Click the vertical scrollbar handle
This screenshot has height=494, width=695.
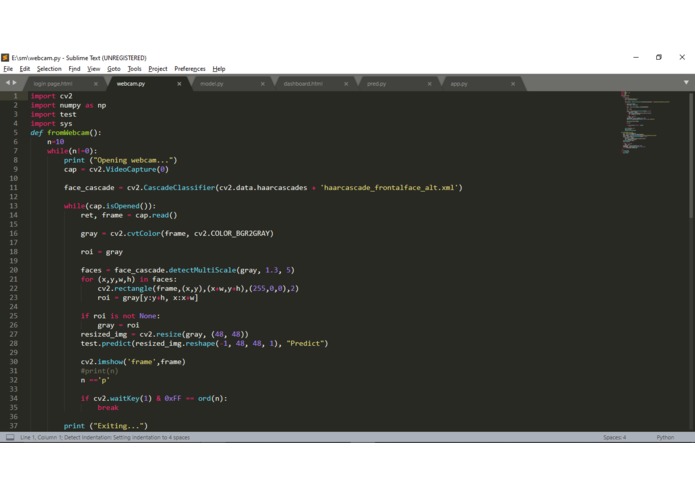click(691, 155)
